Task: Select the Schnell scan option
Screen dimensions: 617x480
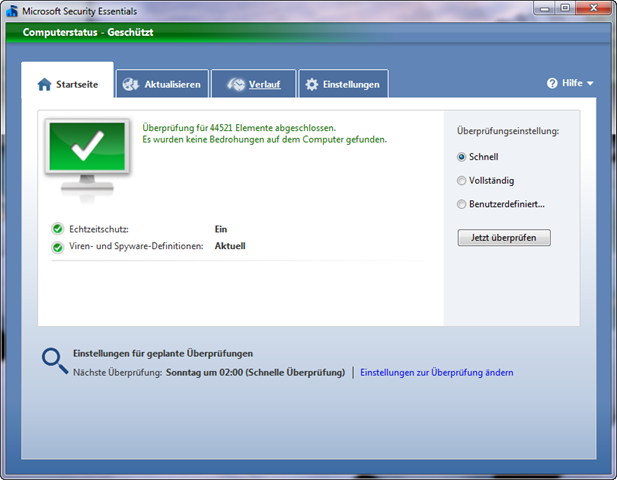Action: point(461,157)
